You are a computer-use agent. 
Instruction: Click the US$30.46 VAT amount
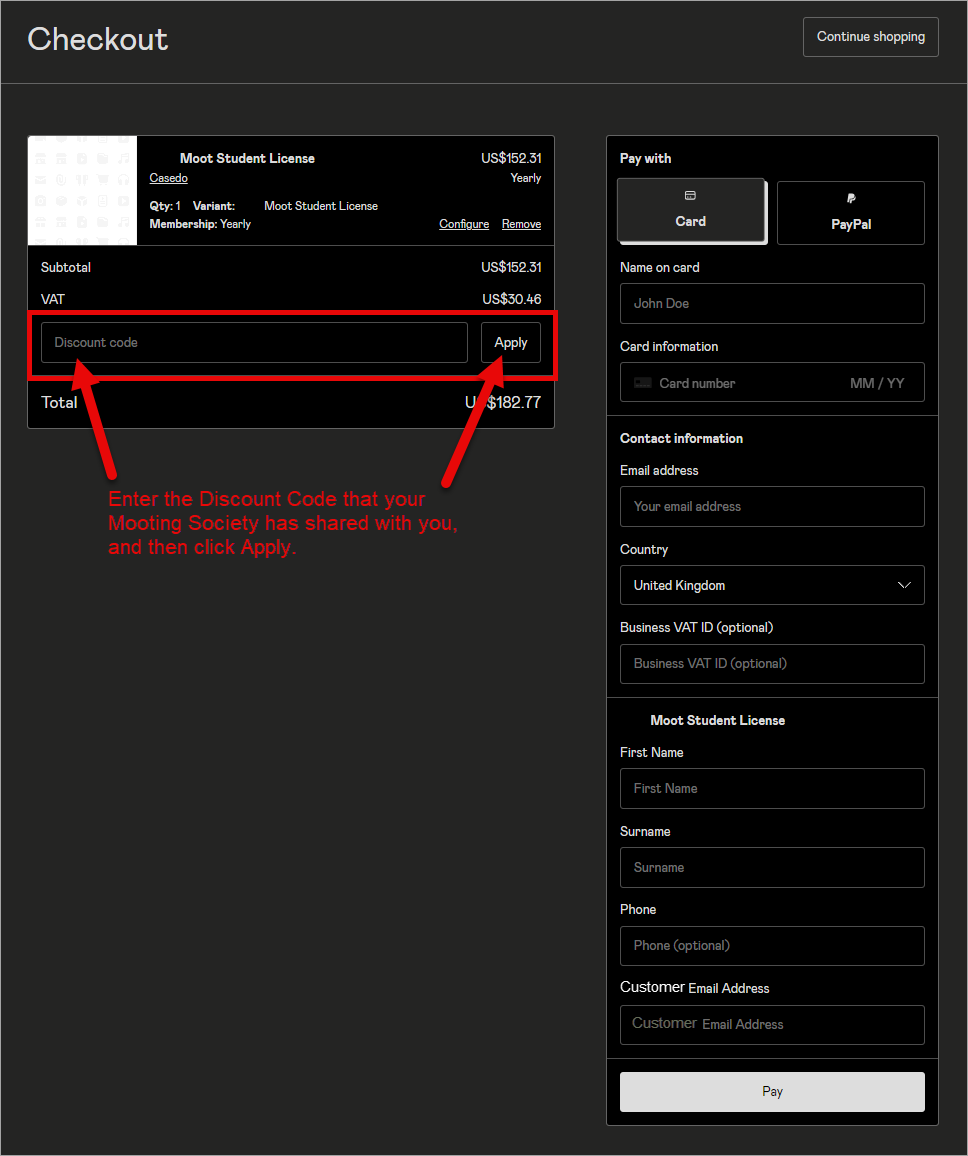pos(511,299)
